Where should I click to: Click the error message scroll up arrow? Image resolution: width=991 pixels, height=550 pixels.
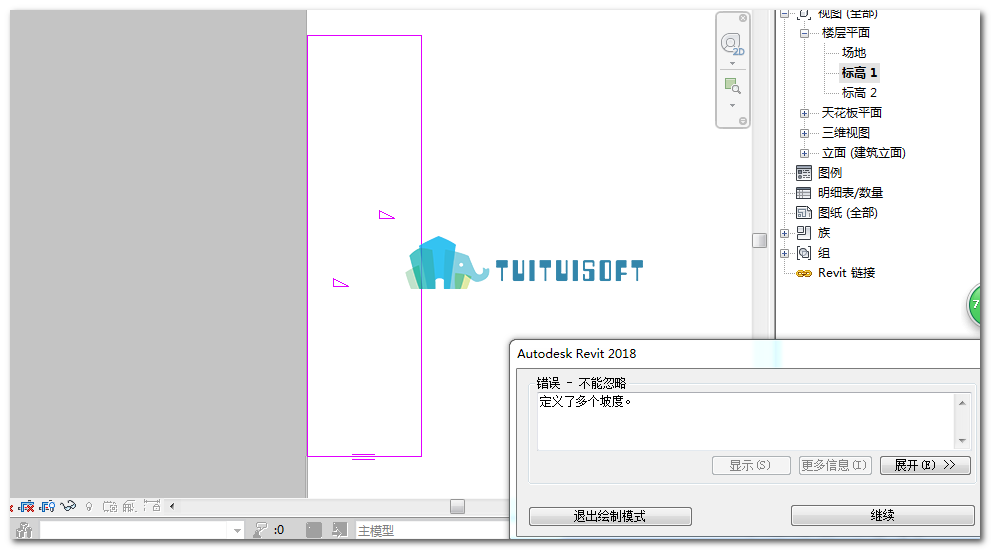coord(962,403)
